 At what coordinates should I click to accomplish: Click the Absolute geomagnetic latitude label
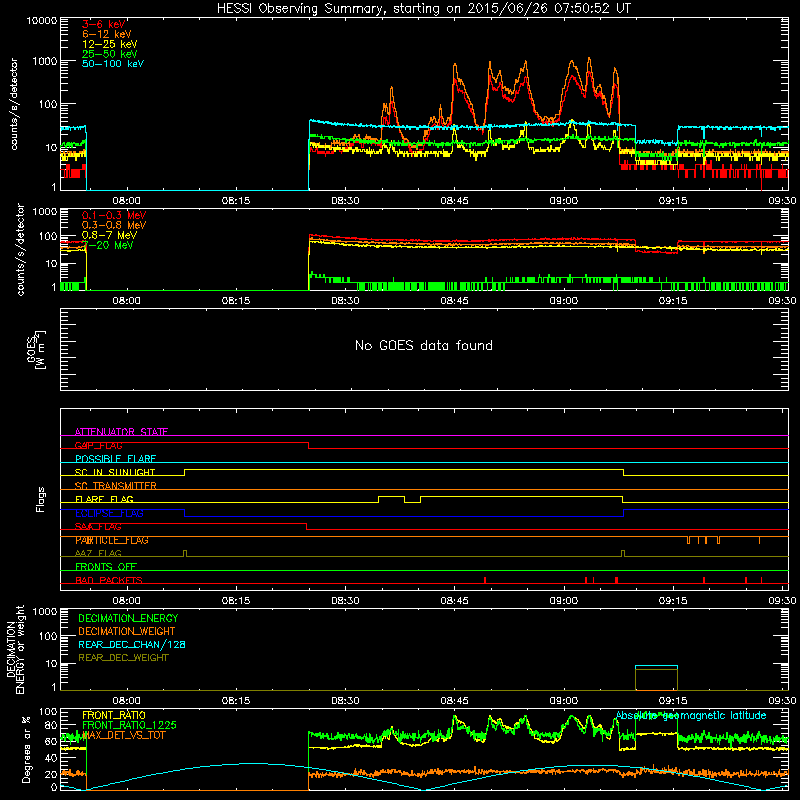tap(691, 716)
